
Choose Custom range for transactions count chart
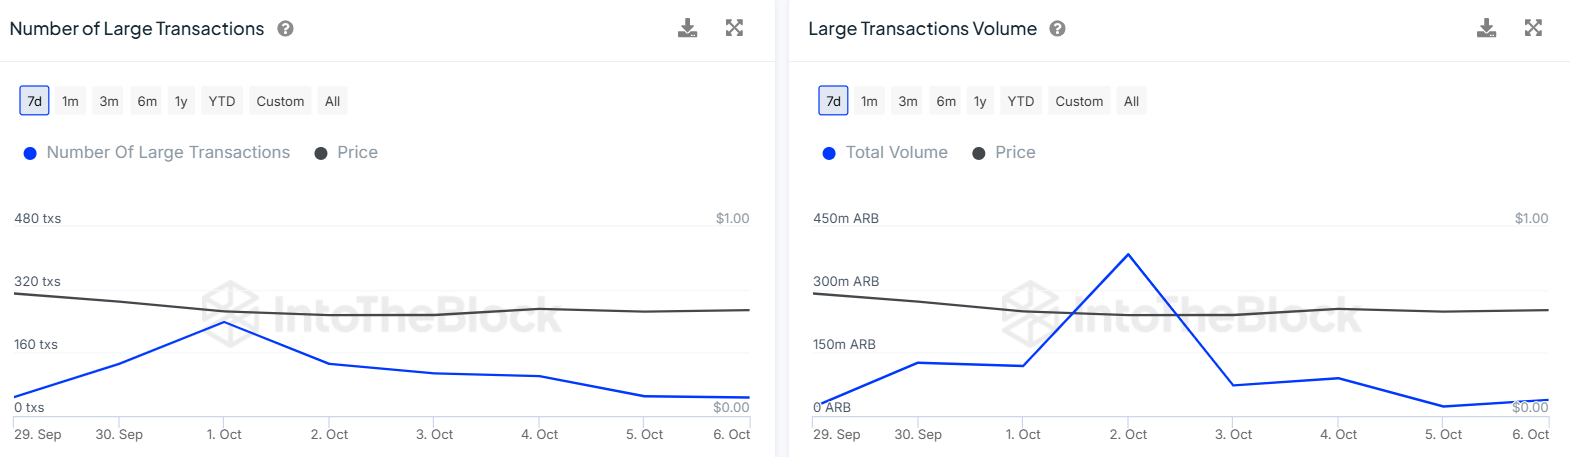(280, 101)
